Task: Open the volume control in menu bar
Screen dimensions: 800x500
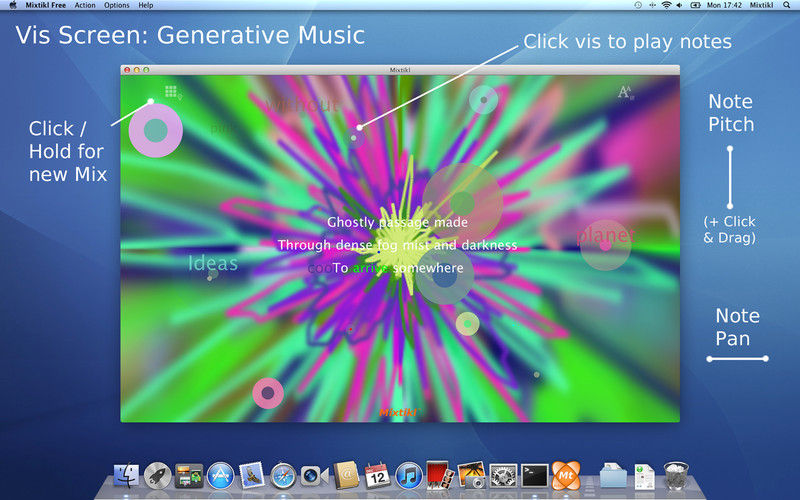Action: [x=680, y=5]
